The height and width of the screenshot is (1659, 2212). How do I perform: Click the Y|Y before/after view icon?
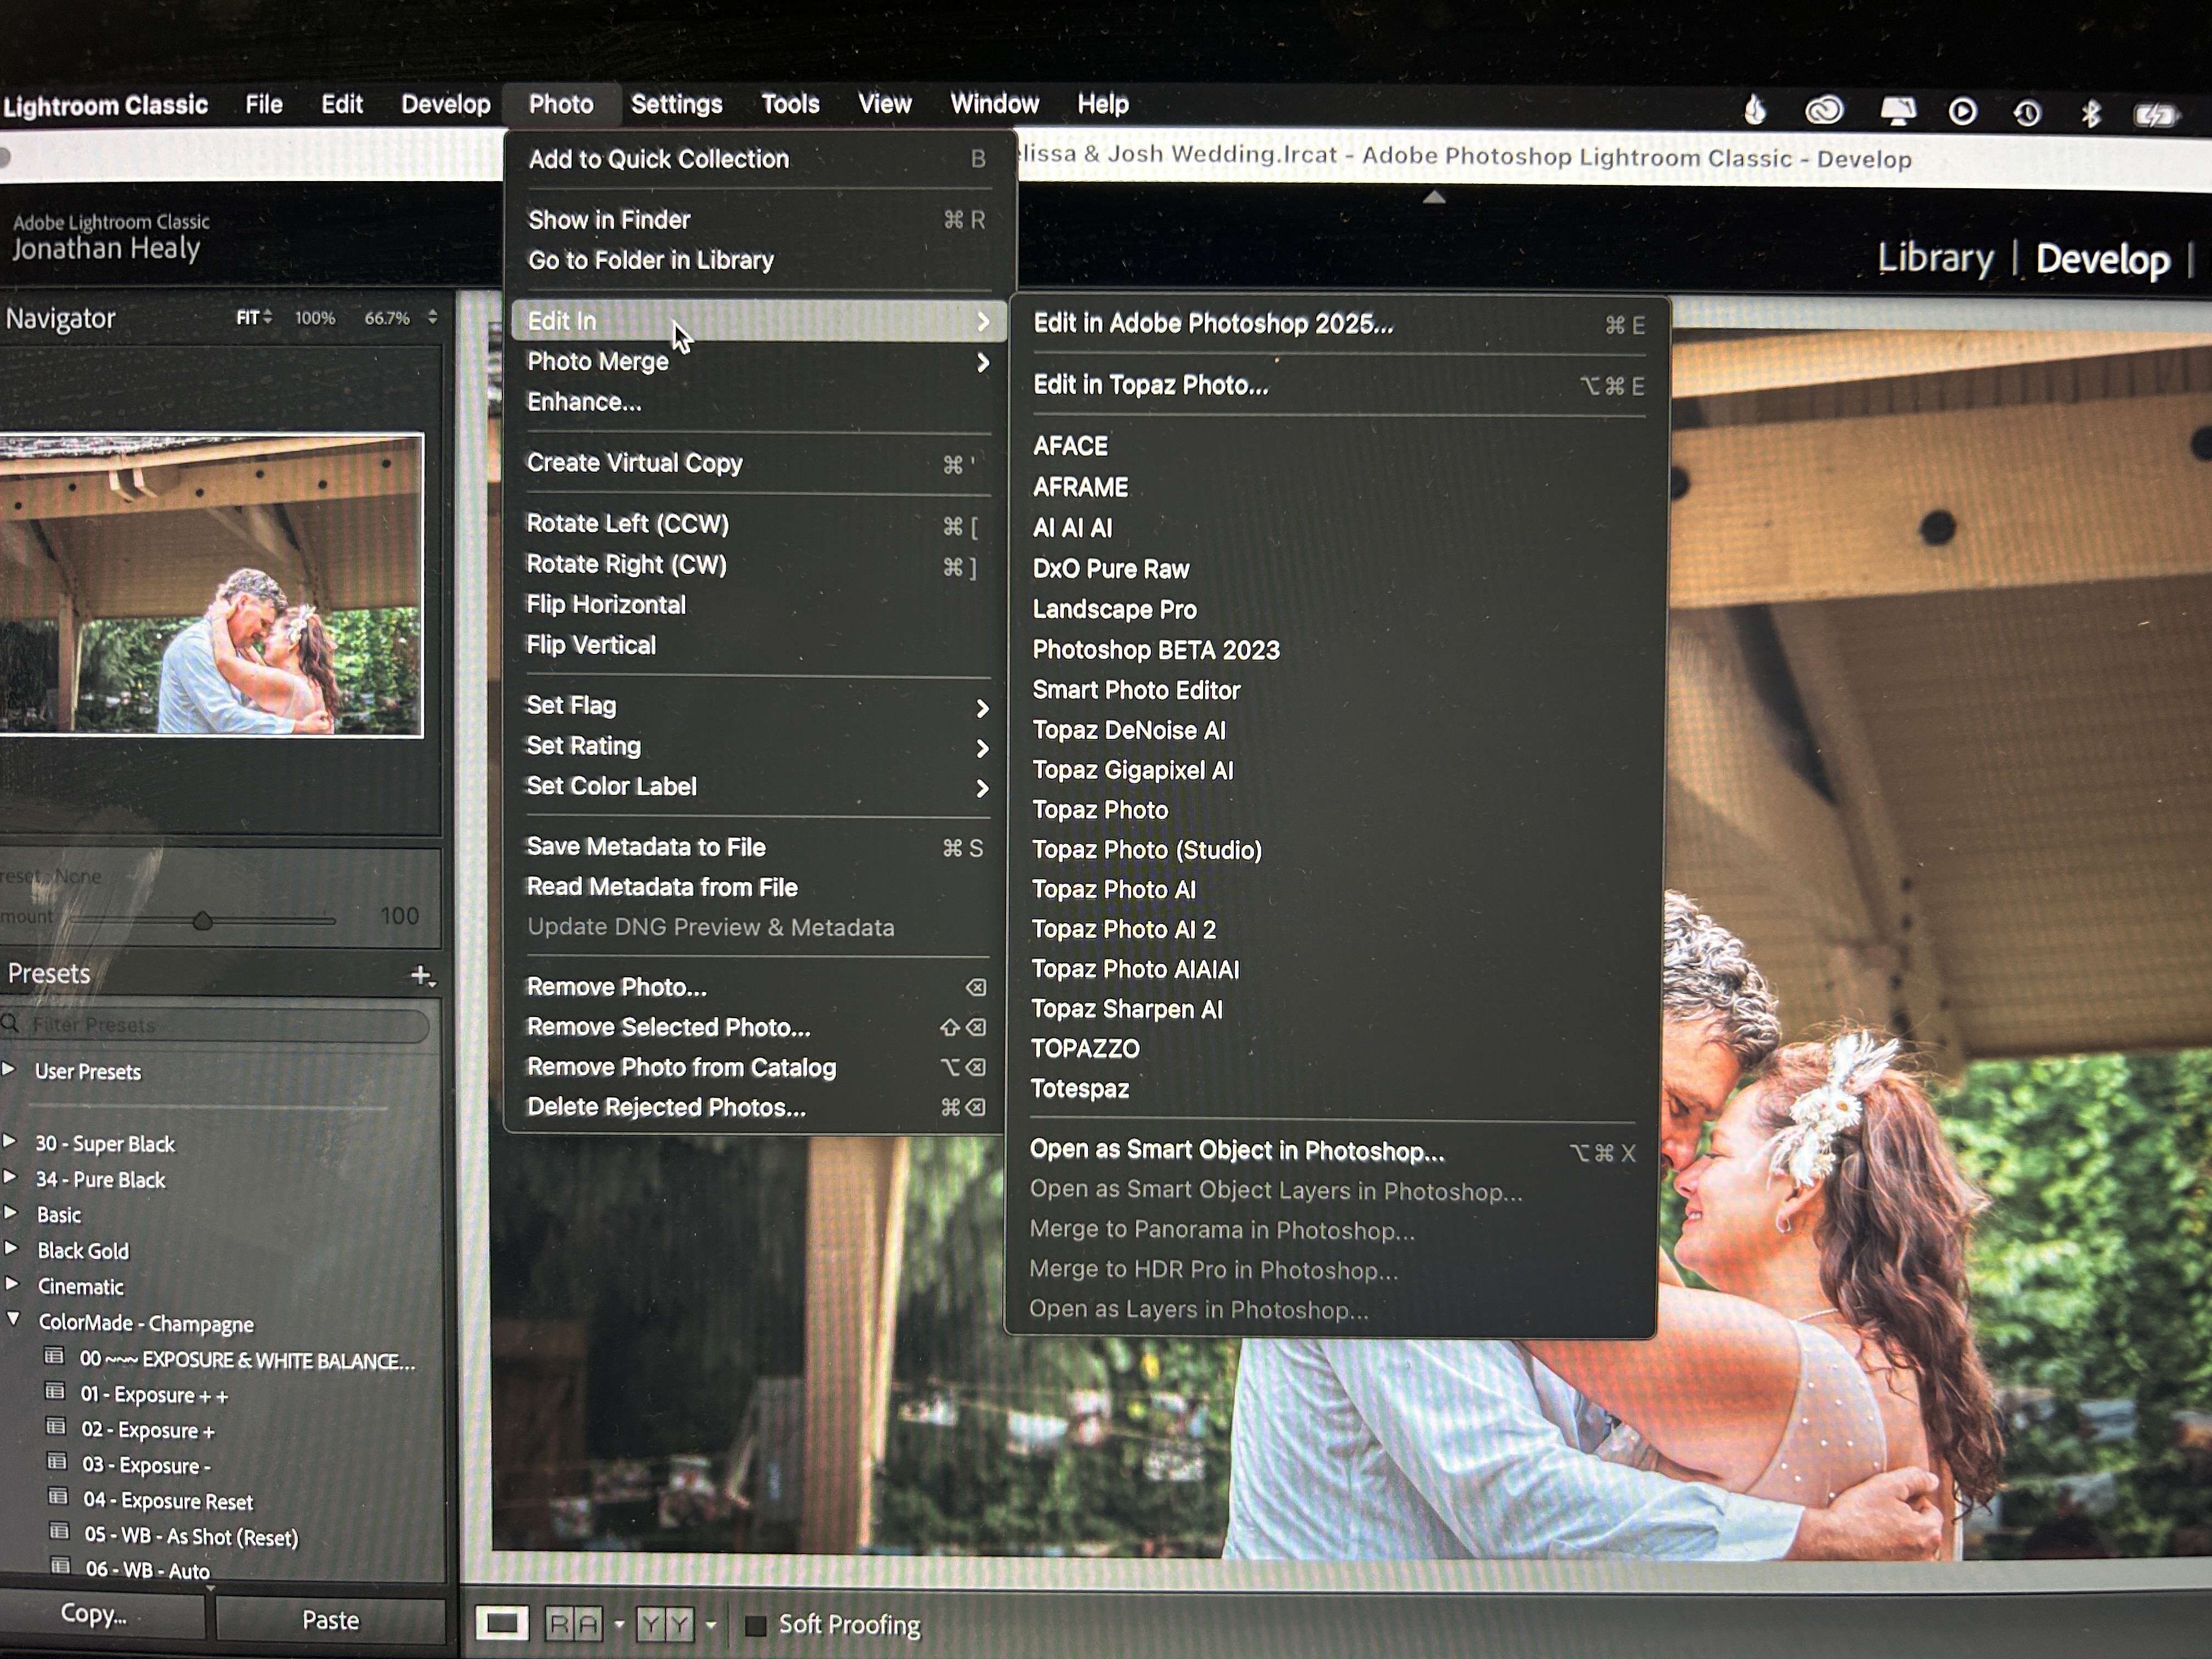(665, 1624)
